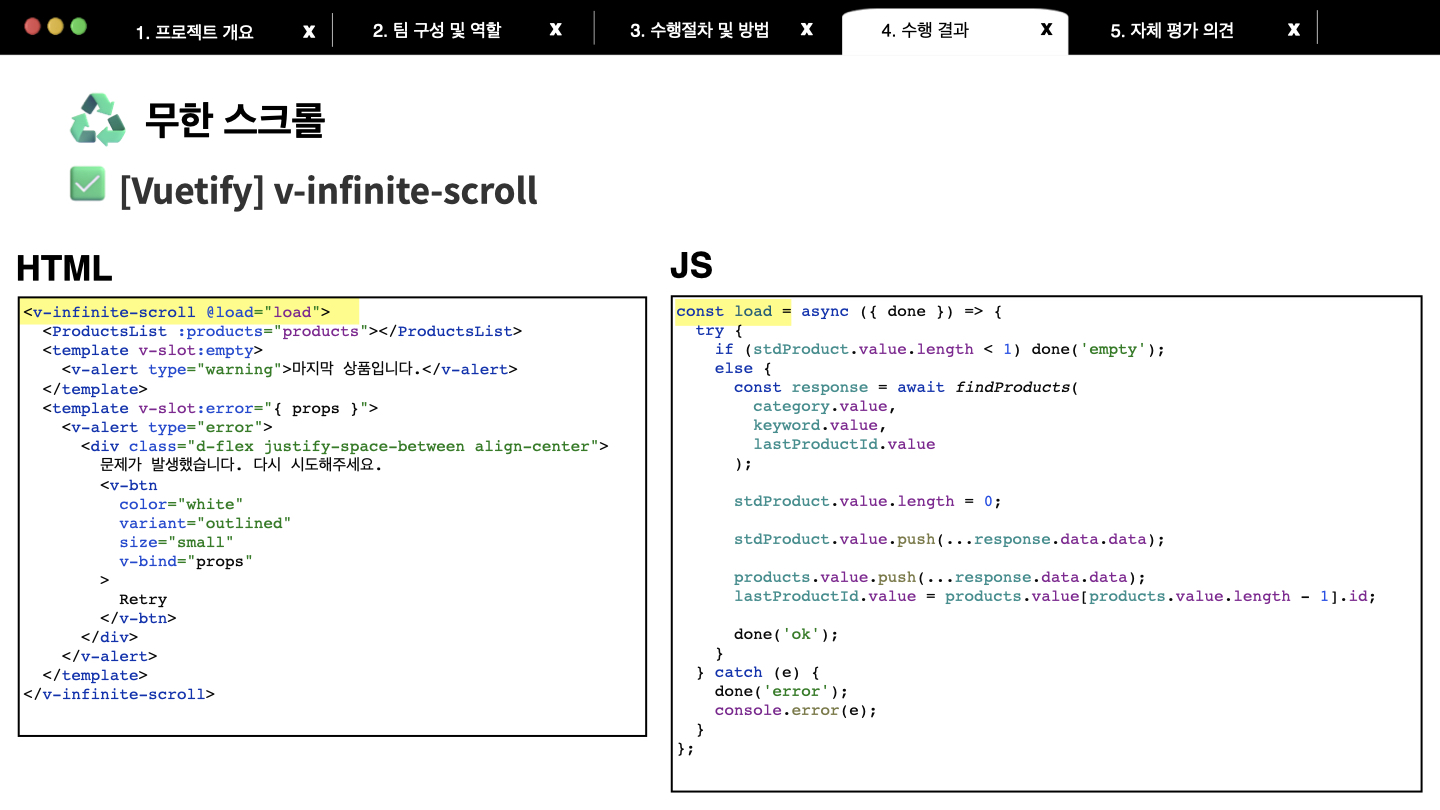
Task: Click the '<template v-slot:error="{ props }">' line
Action: pos(210,408)
